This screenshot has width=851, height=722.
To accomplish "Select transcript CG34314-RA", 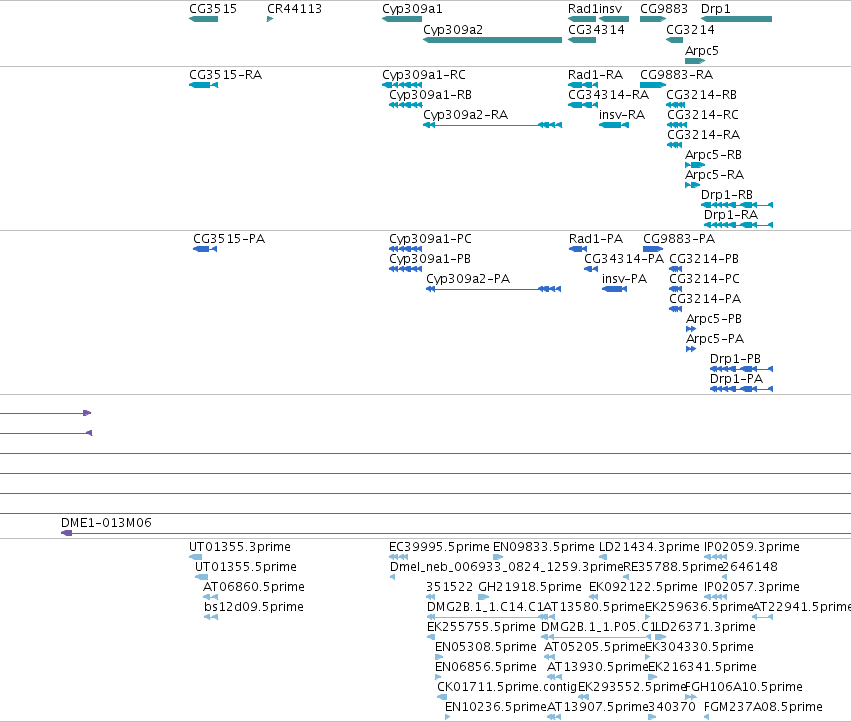I will tap(608, 95).
